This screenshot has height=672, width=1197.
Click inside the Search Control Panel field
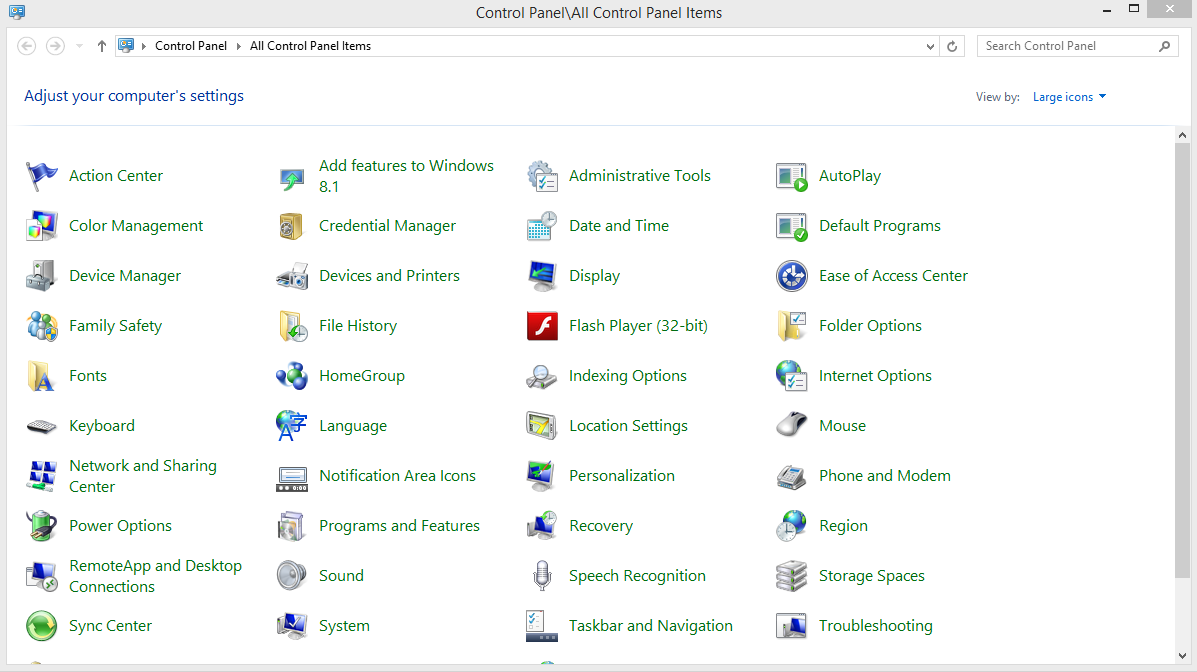1068,46
